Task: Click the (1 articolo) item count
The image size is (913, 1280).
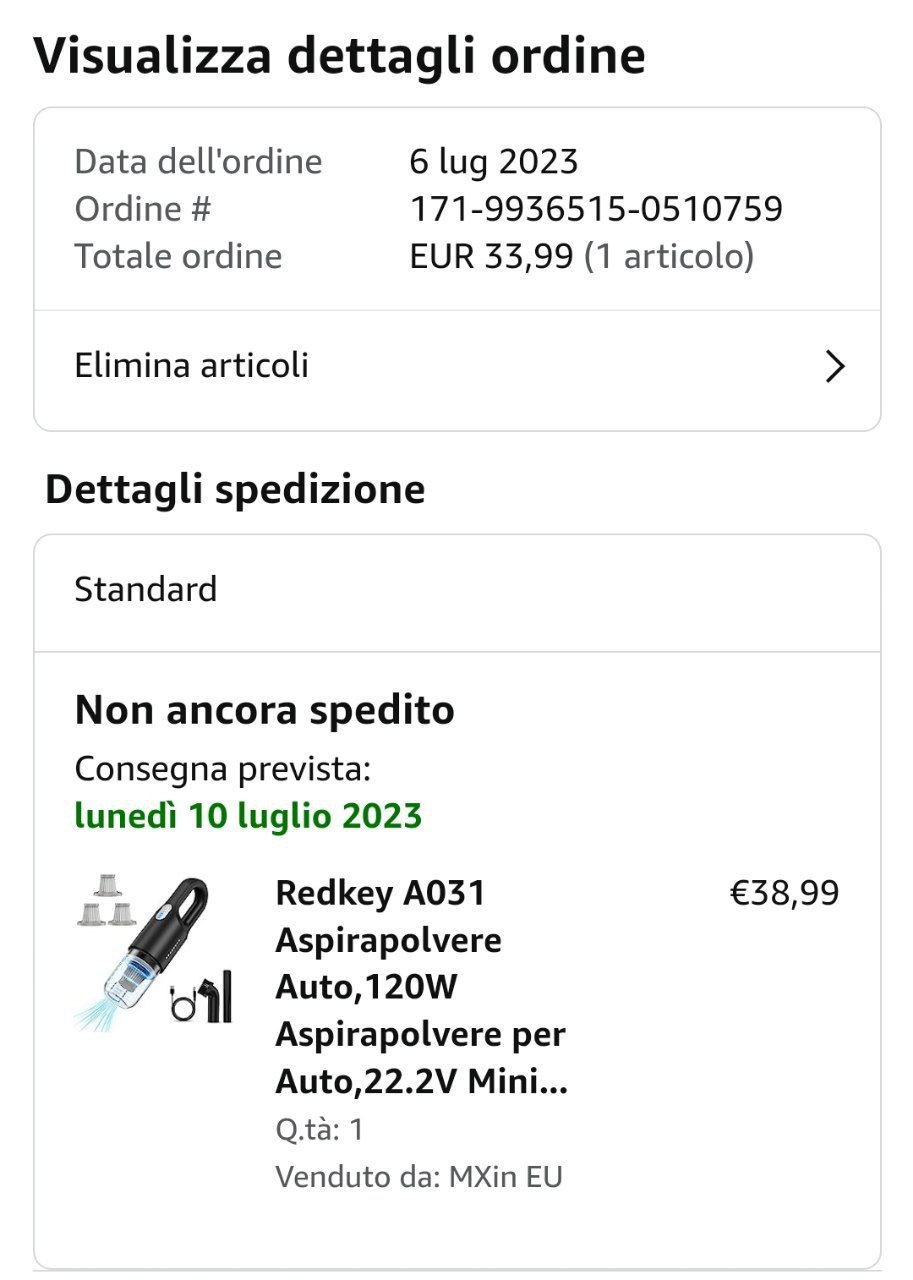Action: coord(668,257)
